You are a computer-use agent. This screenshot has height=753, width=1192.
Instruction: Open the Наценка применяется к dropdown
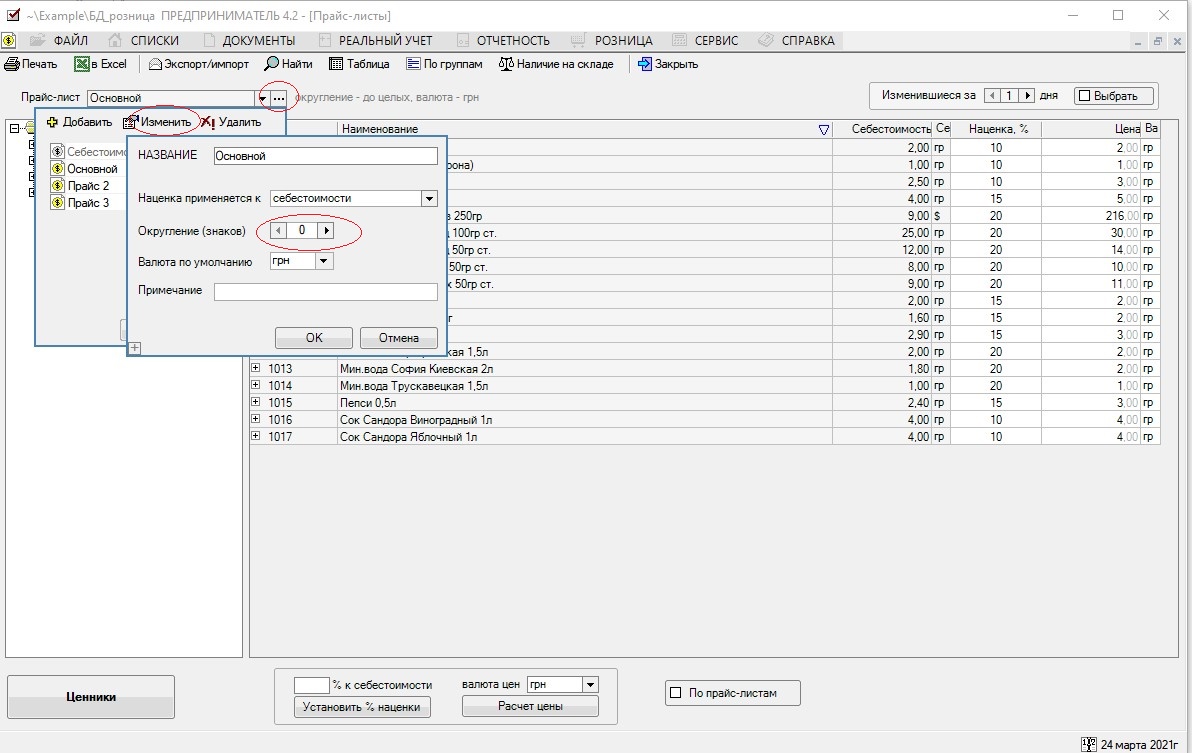(x=429, y=199)
